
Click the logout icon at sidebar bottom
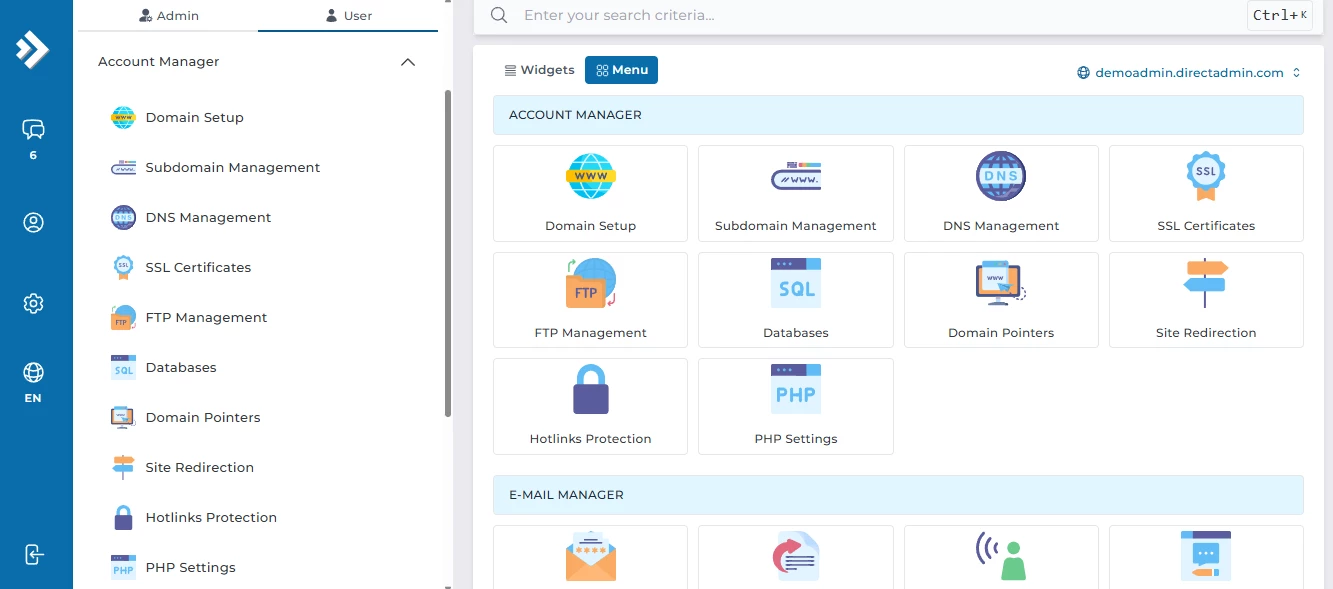click(33, 555)
